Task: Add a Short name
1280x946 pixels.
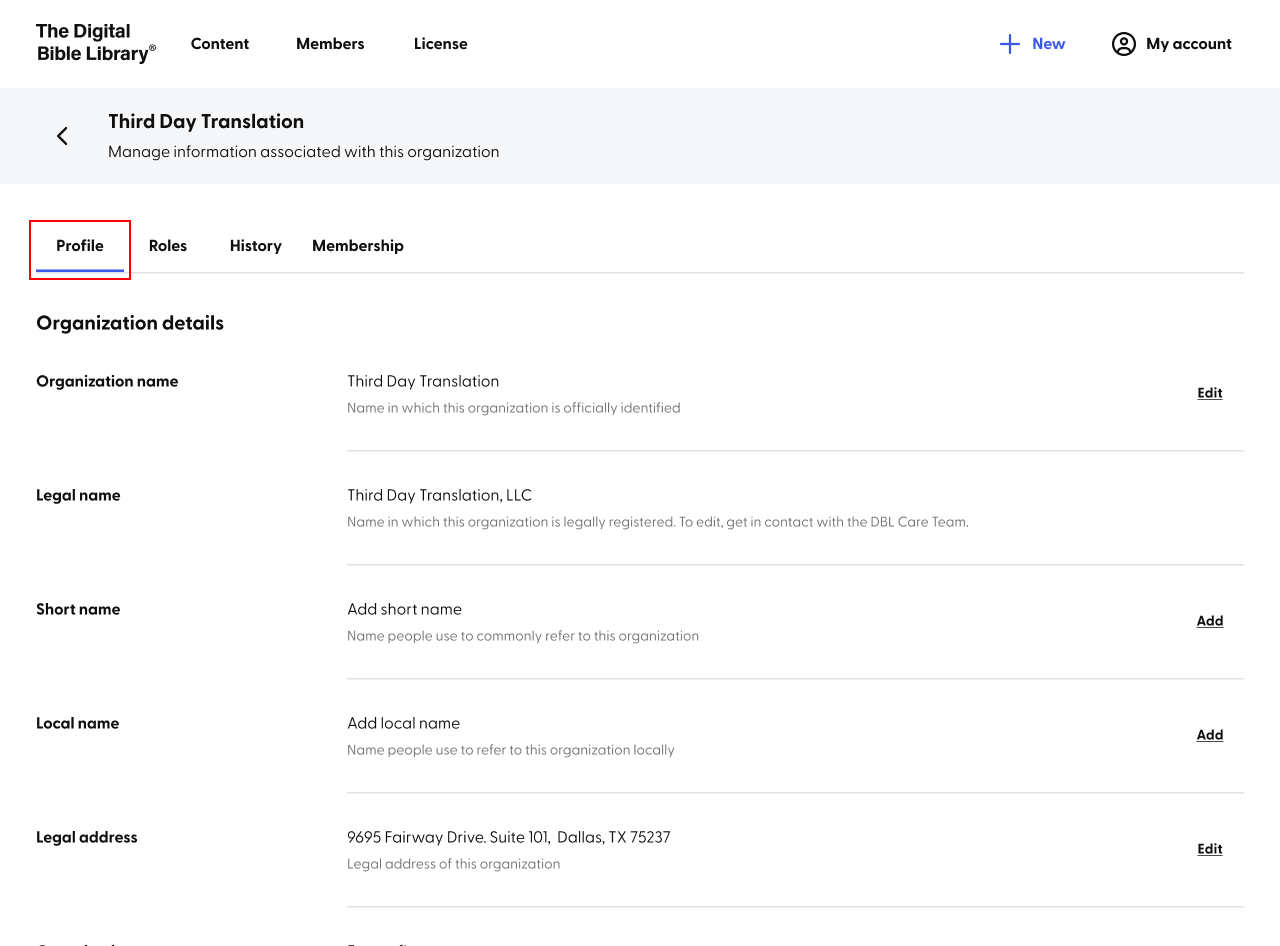Action: pos(1210,621)
